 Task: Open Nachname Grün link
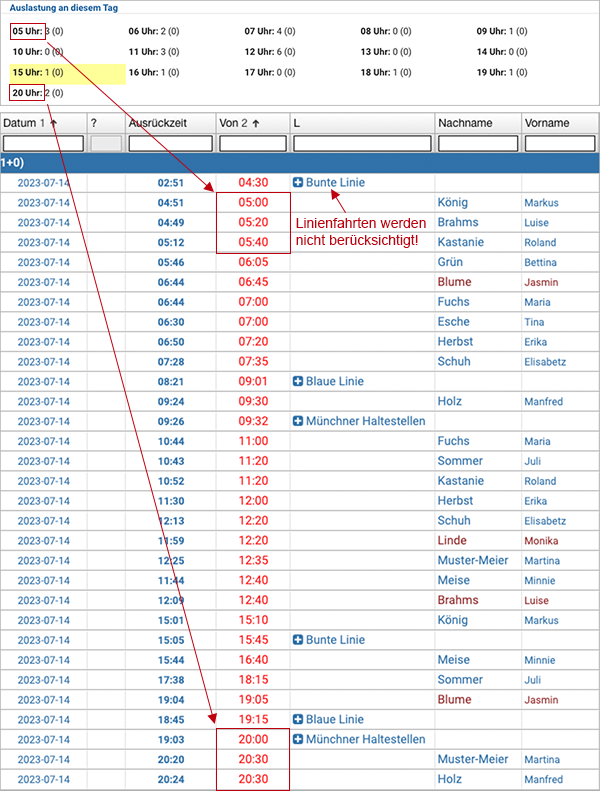click(x=450, y=262)
